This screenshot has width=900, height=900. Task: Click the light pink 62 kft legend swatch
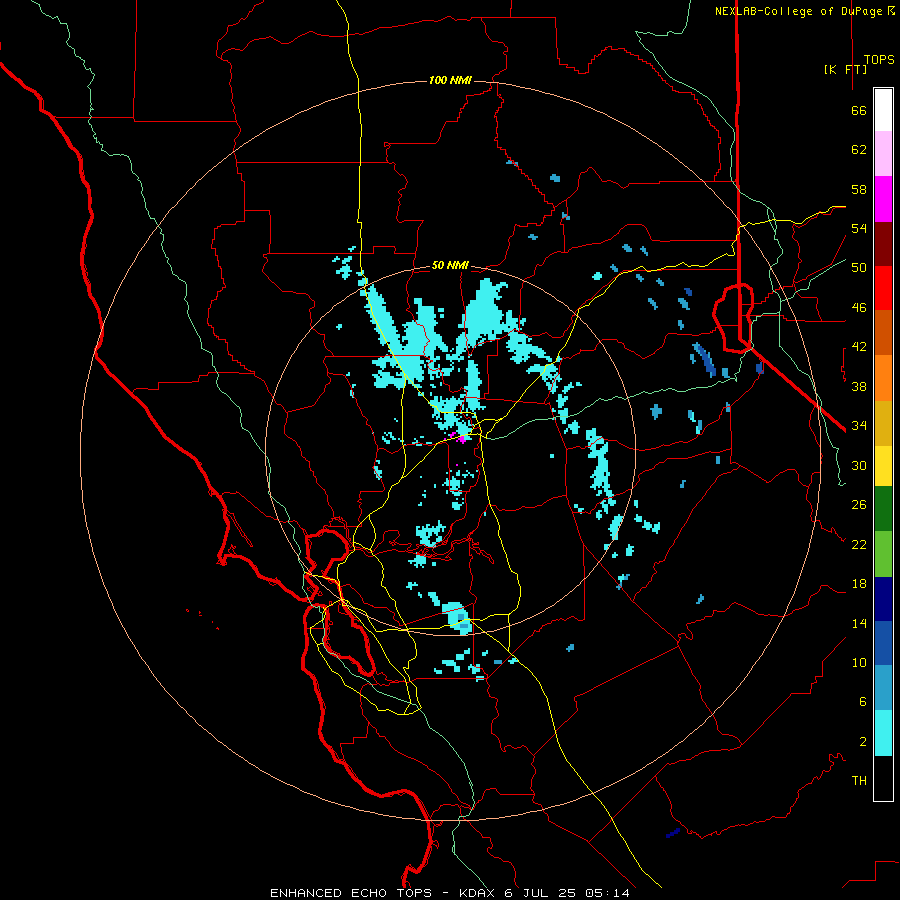pyautogui.click(x=883, y=154)
